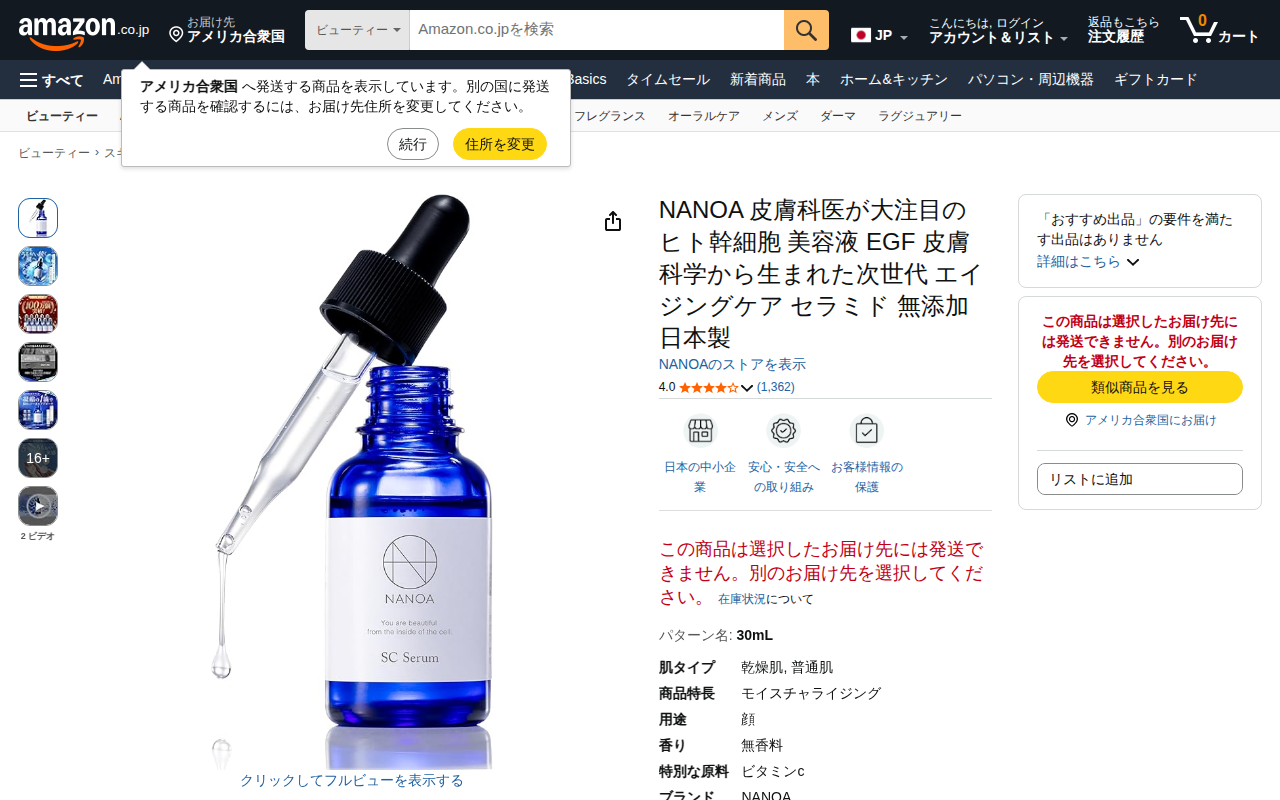Viewport: 1280px width, 800px height.
Task: Click the Amazon.co.jp logo
Action: [x=84, y=30]
